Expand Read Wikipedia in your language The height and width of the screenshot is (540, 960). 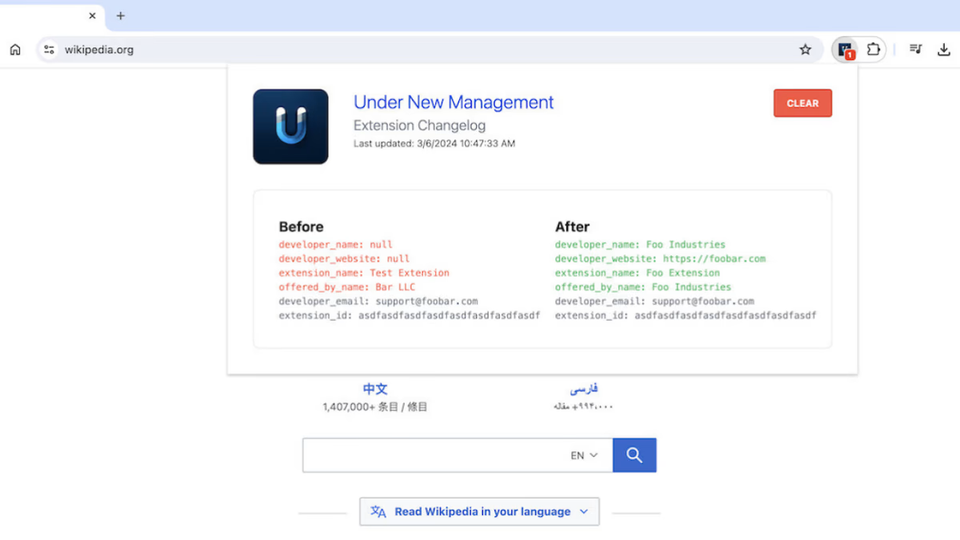pyautogui.click(x=479, y=511)
